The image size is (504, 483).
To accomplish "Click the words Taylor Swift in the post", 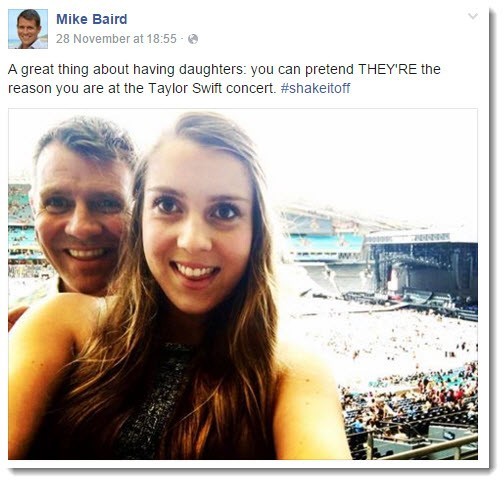I will point(185,88).
